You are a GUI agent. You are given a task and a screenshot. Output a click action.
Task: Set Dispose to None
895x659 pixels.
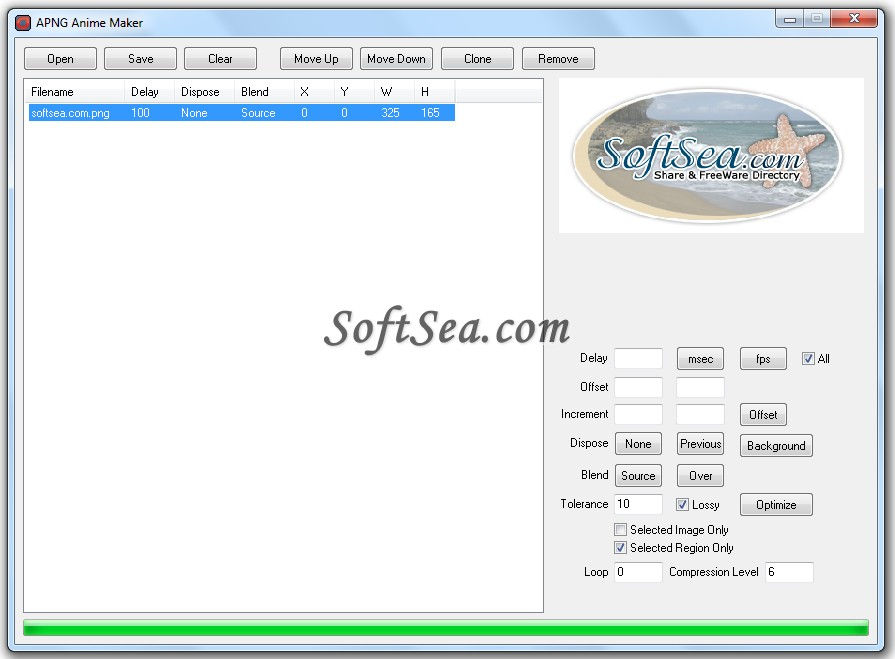click(x=638, y=444)
